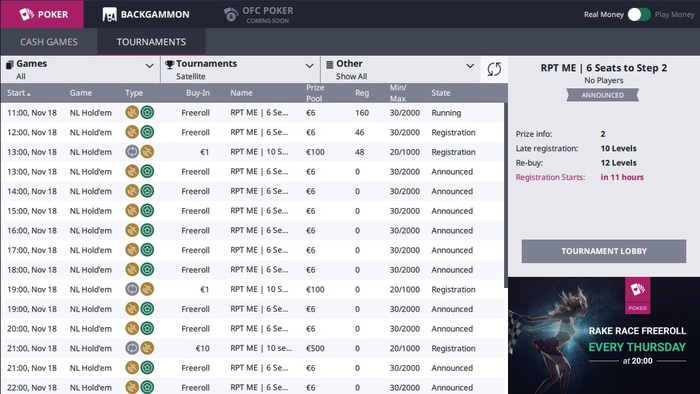Click the Tournament Lobby button
The height and width of the screenshot is (394, 700).
(x=604, y=251)
